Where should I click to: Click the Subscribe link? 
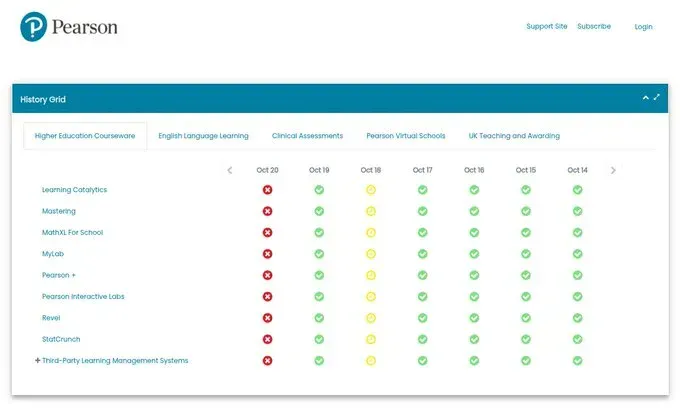(594, 27)
